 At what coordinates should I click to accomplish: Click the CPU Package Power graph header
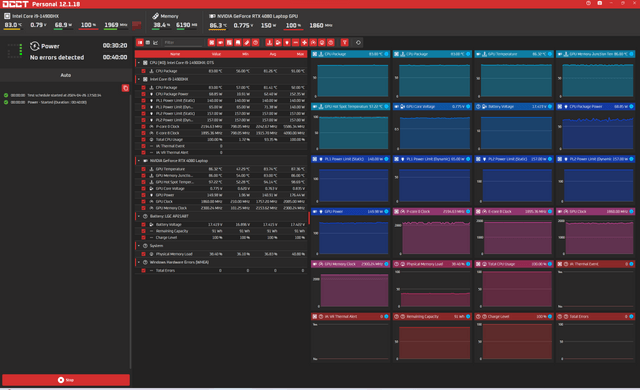[x=596, y=106]
